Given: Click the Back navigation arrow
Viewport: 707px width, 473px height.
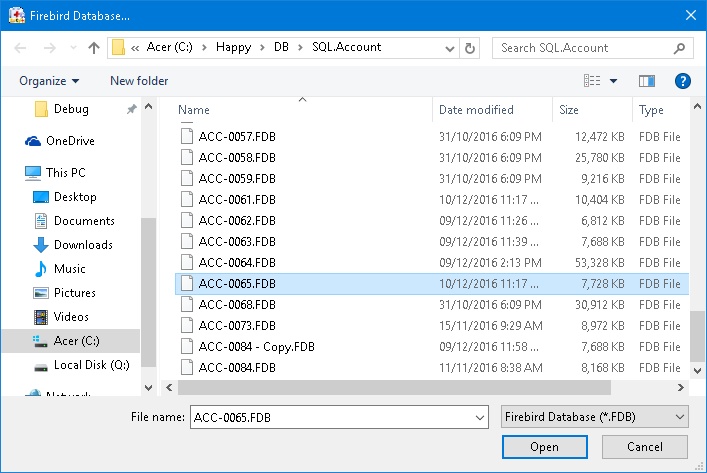Looking at the screenshot, I should tap(20, 48).
